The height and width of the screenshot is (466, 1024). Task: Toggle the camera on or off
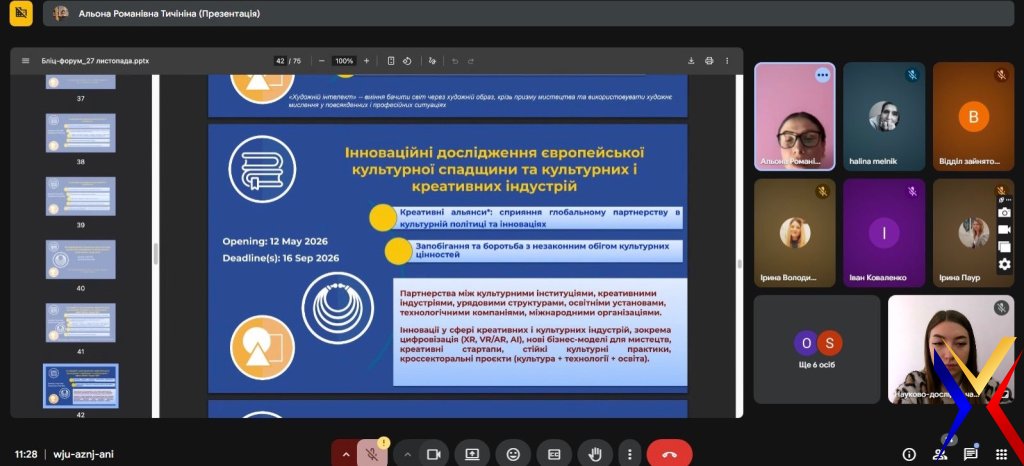(x=434, y=454)
